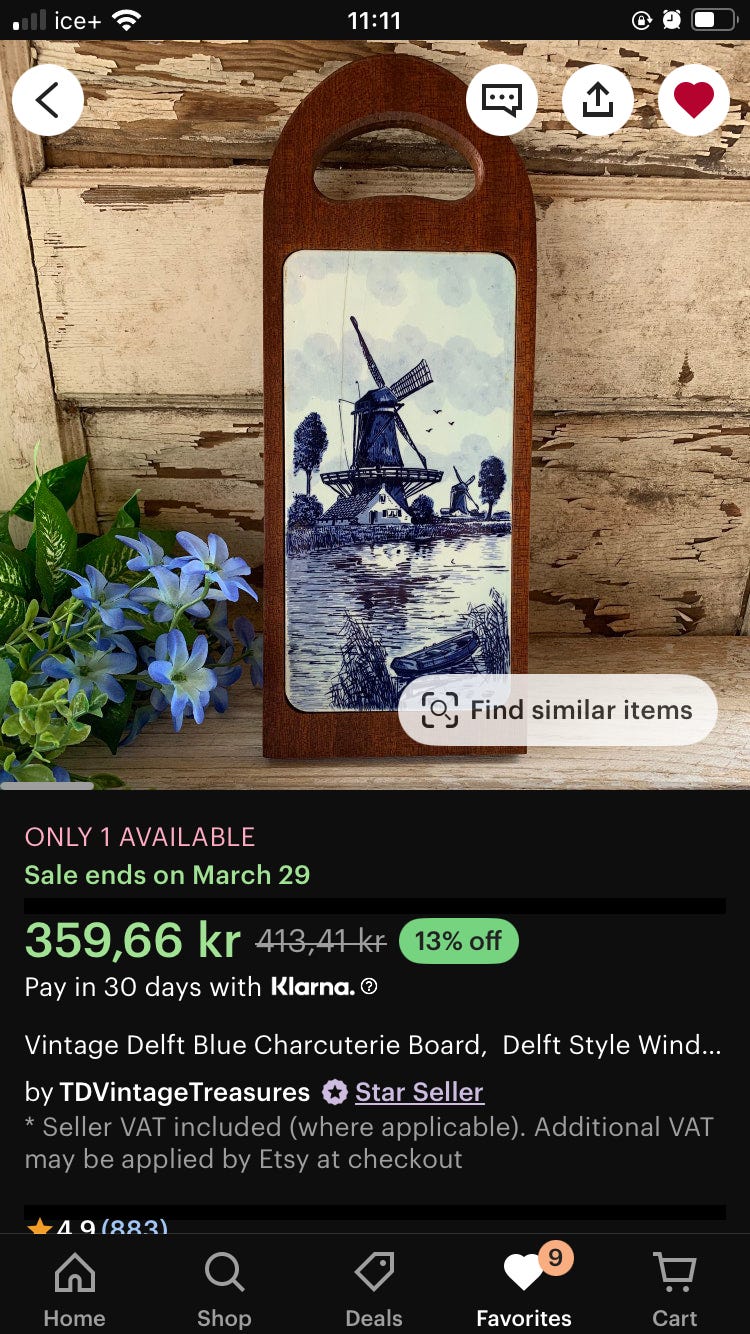
Task: Open TDVintageTreasures shop name
Action: tap(185, 1092)
